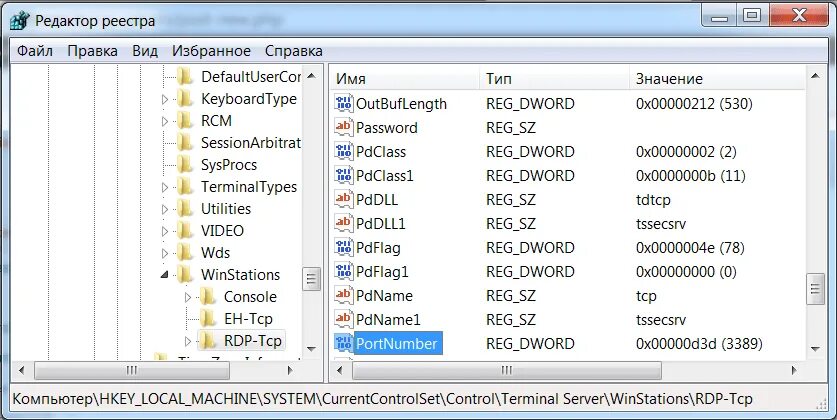Expand the KeyboardType tree node
Screen dimensions: 837x420
165,99
